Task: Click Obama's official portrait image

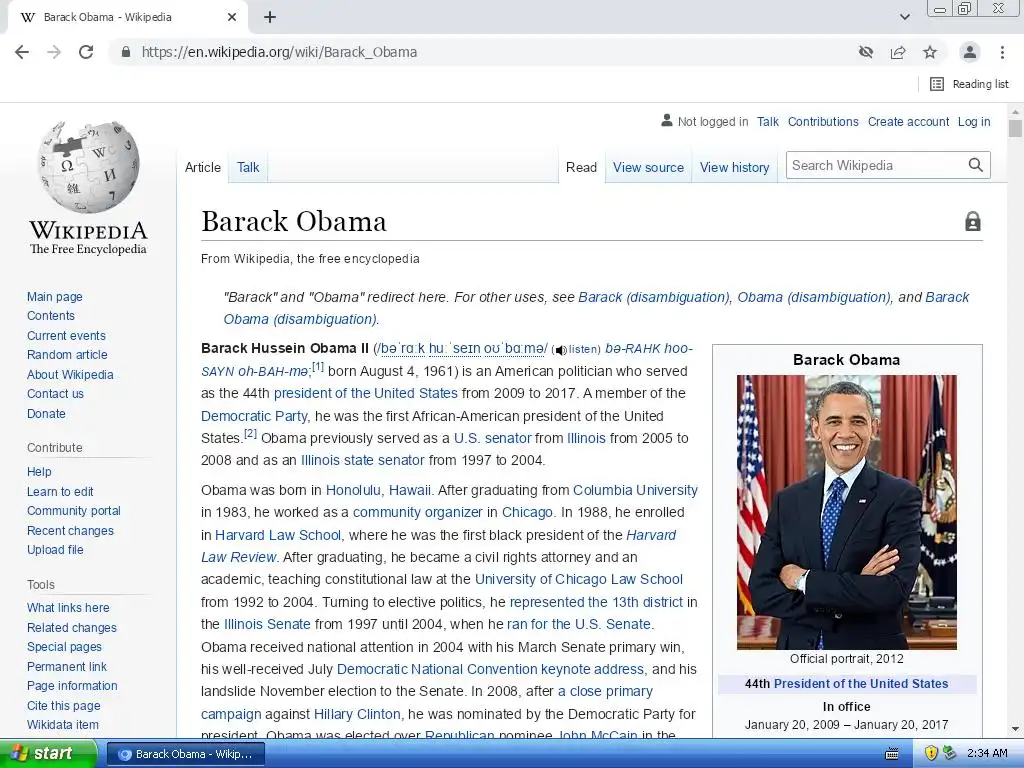Action: [847, 512]
